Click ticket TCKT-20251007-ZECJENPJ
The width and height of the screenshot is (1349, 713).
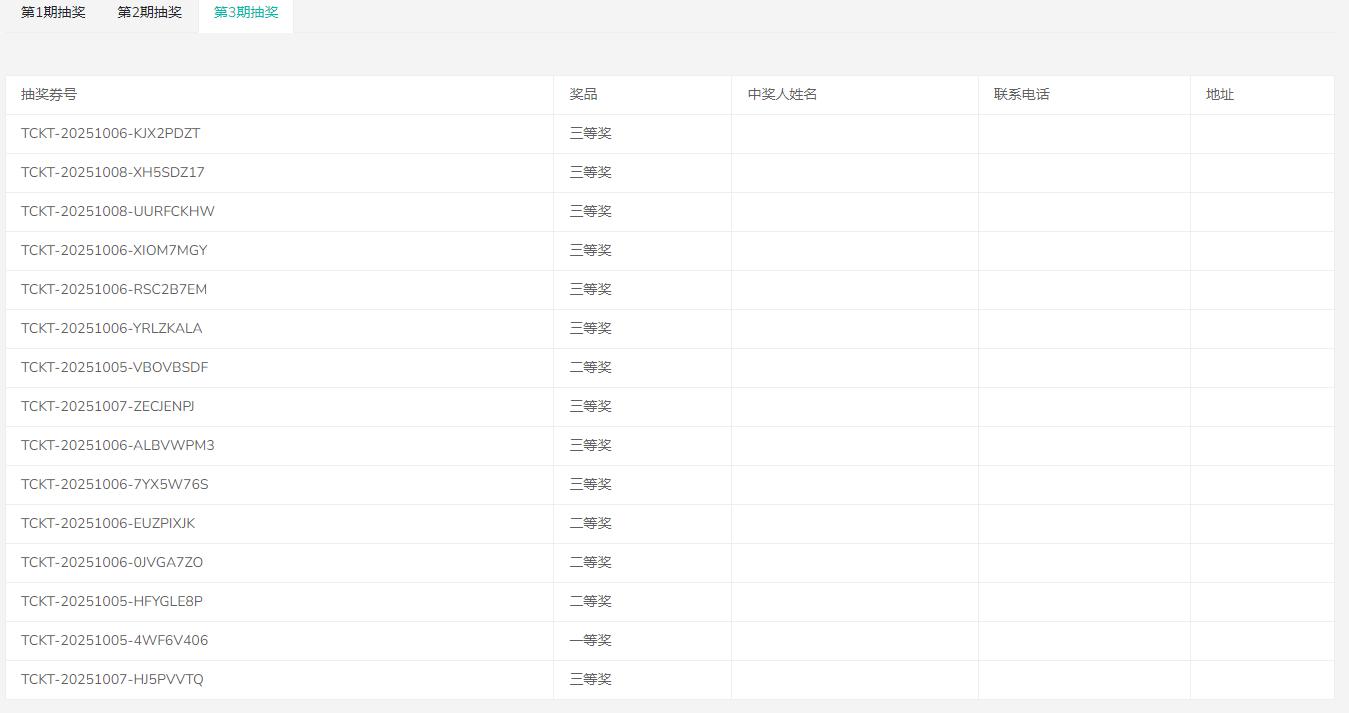tap(108, 407)
